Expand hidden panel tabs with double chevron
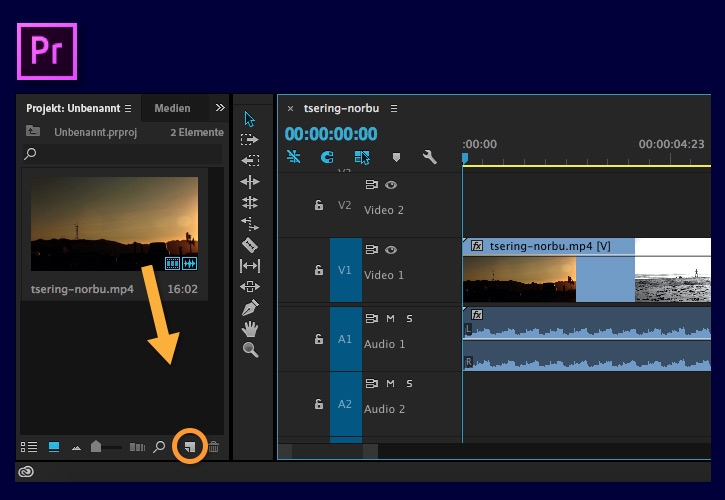 pos(220,107)
